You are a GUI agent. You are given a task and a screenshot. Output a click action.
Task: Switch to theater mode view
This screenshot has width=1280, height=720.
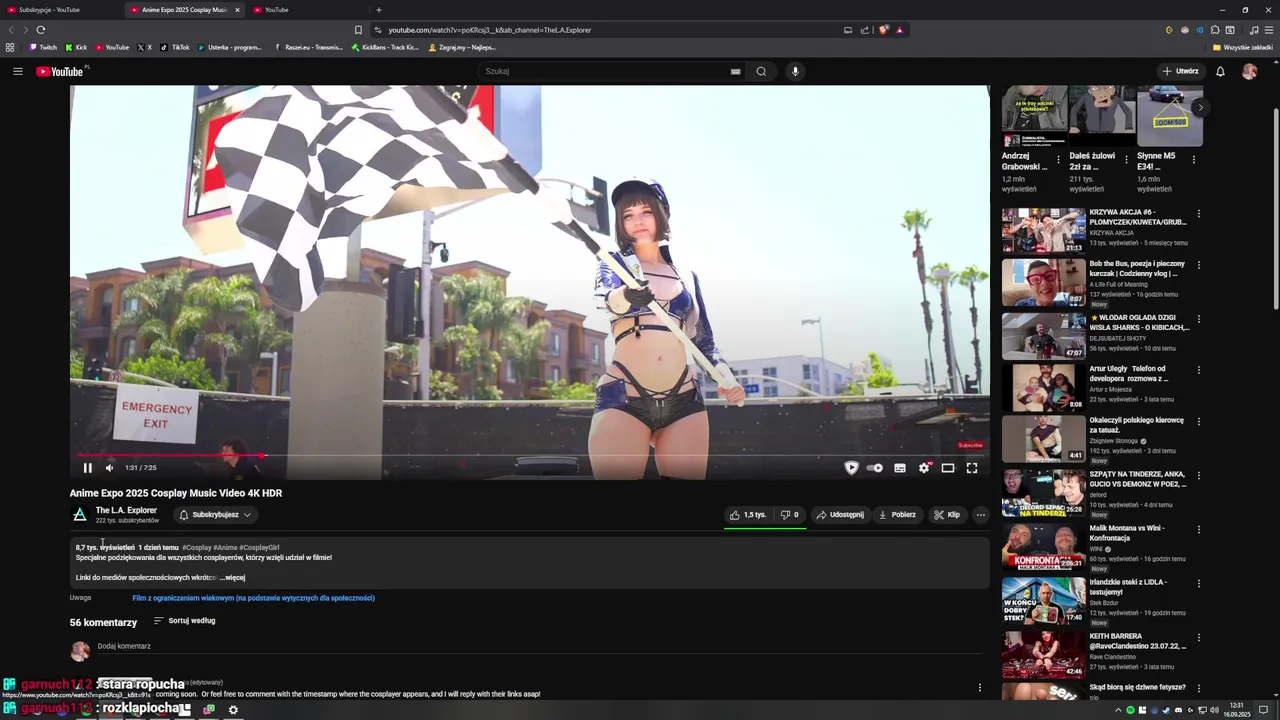coord(948,468)
